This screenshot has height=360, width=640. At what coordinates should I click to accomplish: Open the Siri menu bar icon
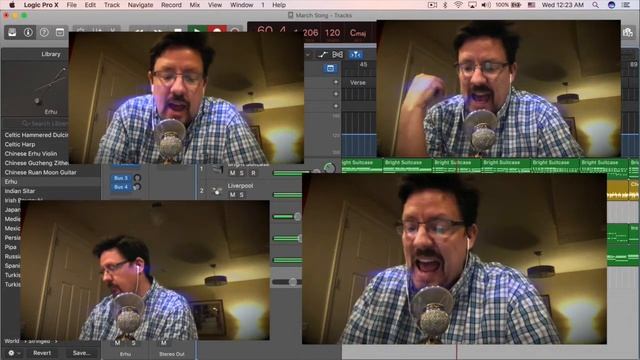tap(611, 5)
